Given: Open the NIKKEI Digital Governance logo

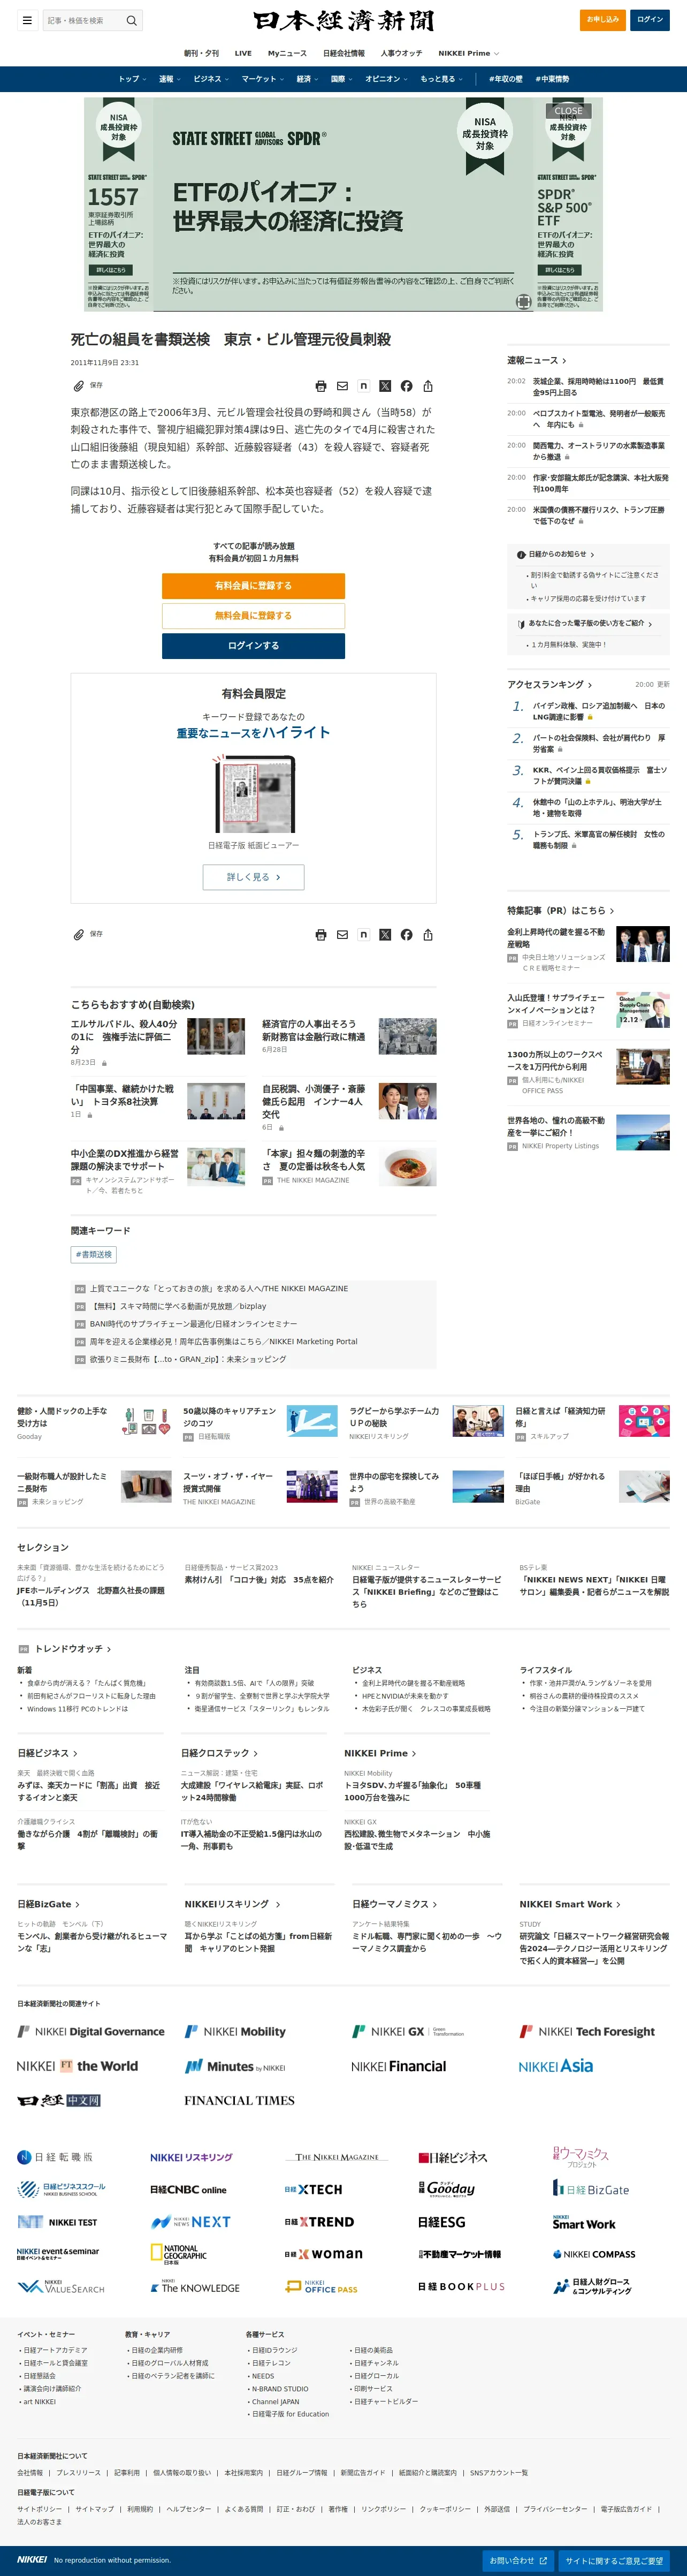Looking at the screenshot, I should click(x=91, y=2032).
